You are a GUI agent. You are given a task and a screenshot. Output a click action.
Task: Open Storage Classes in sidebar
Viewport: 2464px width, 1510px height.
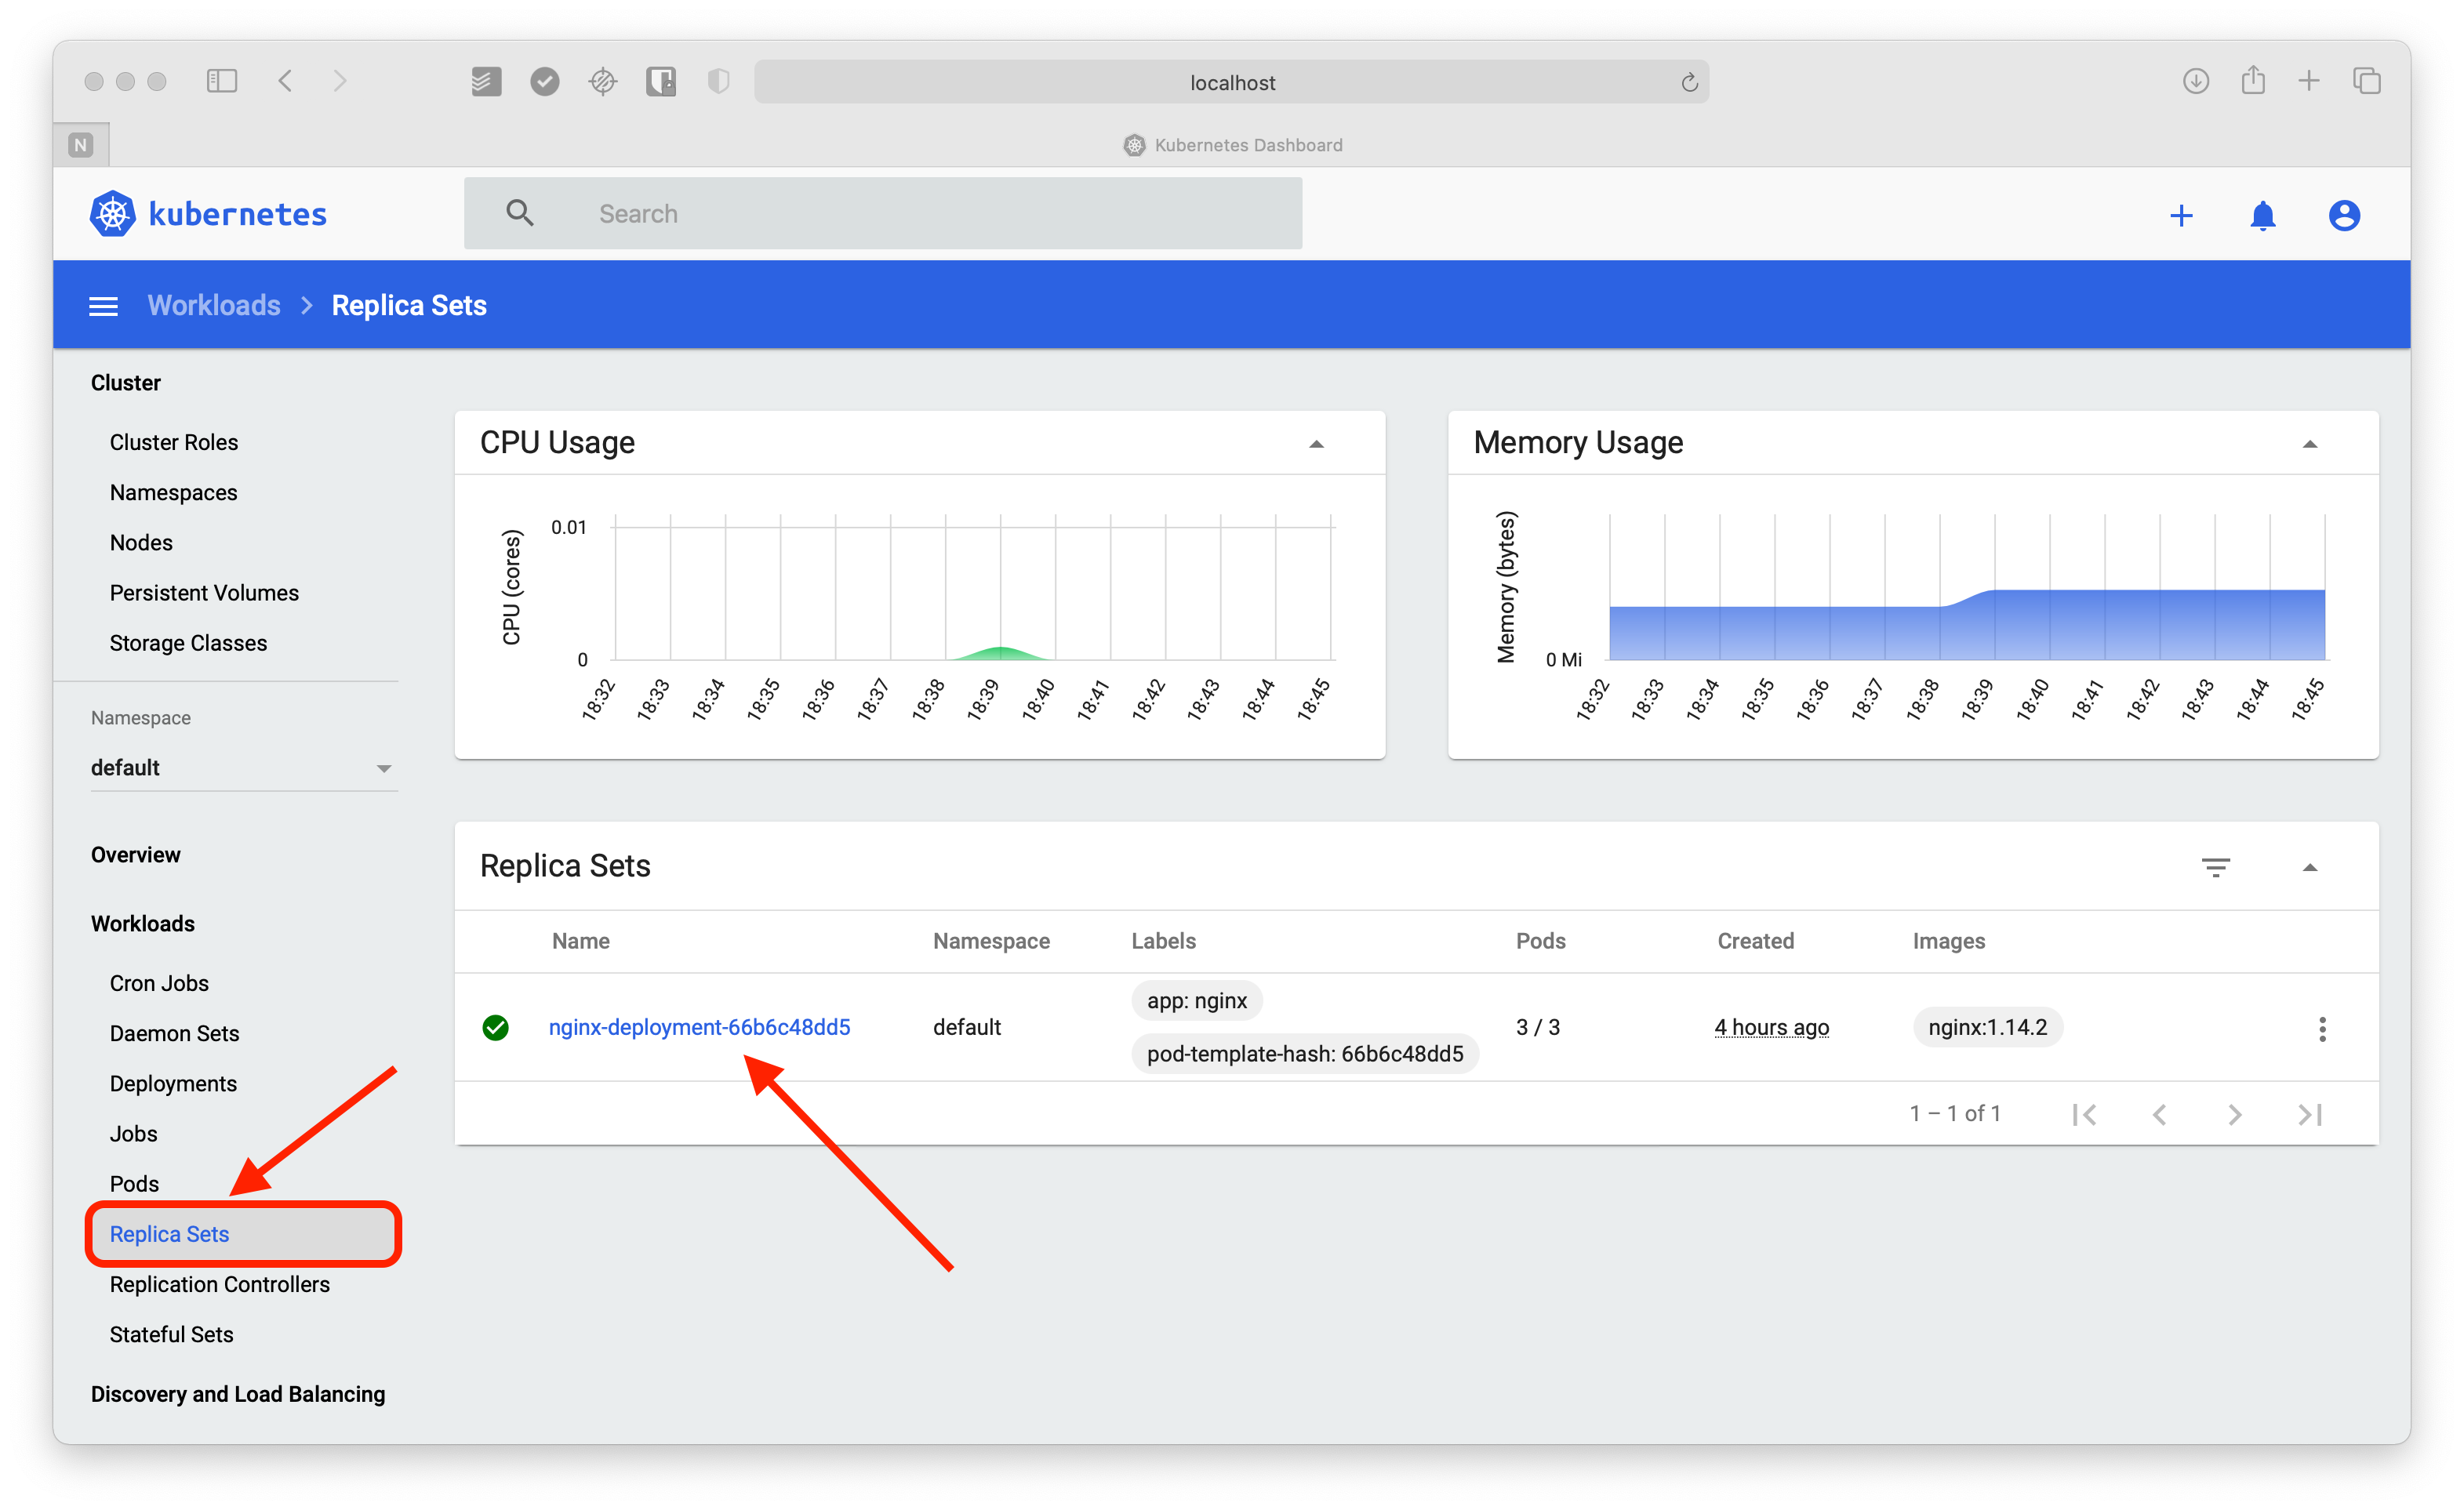[188, 642]
